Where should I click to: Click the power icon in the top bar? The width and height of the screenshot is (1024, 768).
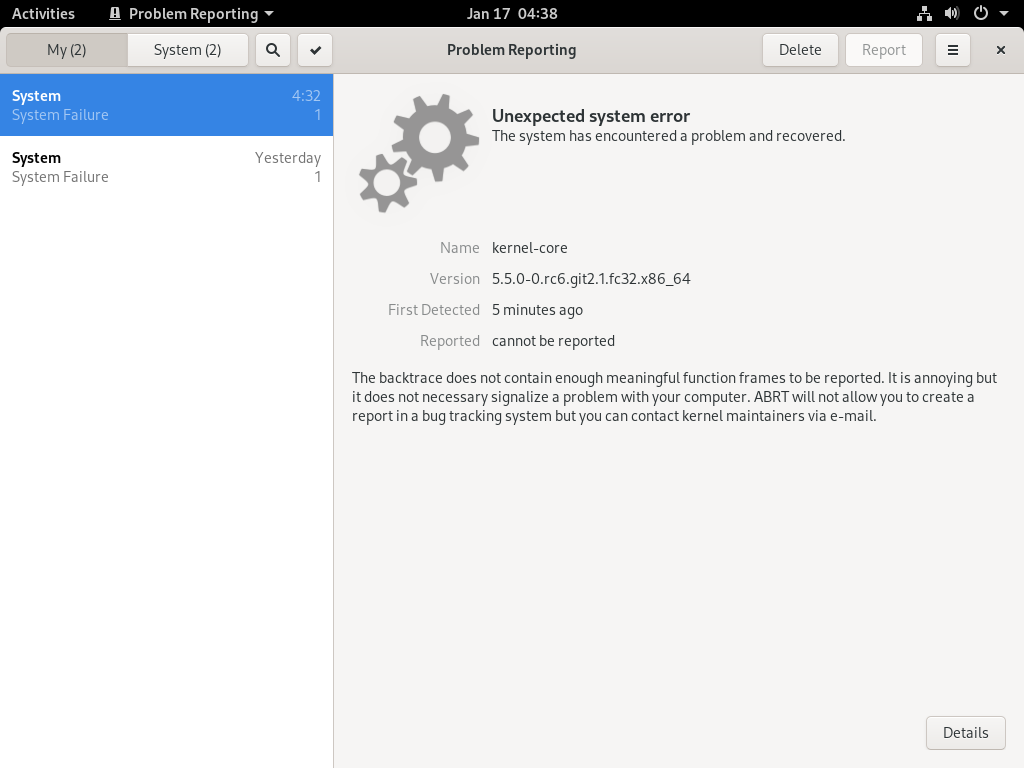(980, 13)
